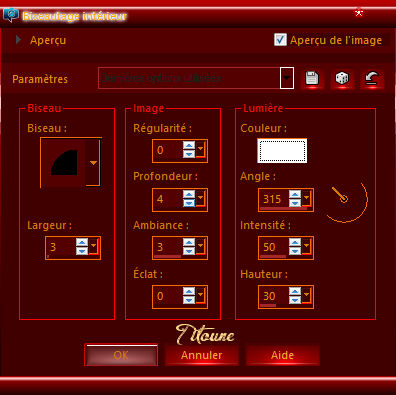Pick the light Couleur white swatch

[x=282, y=151]
